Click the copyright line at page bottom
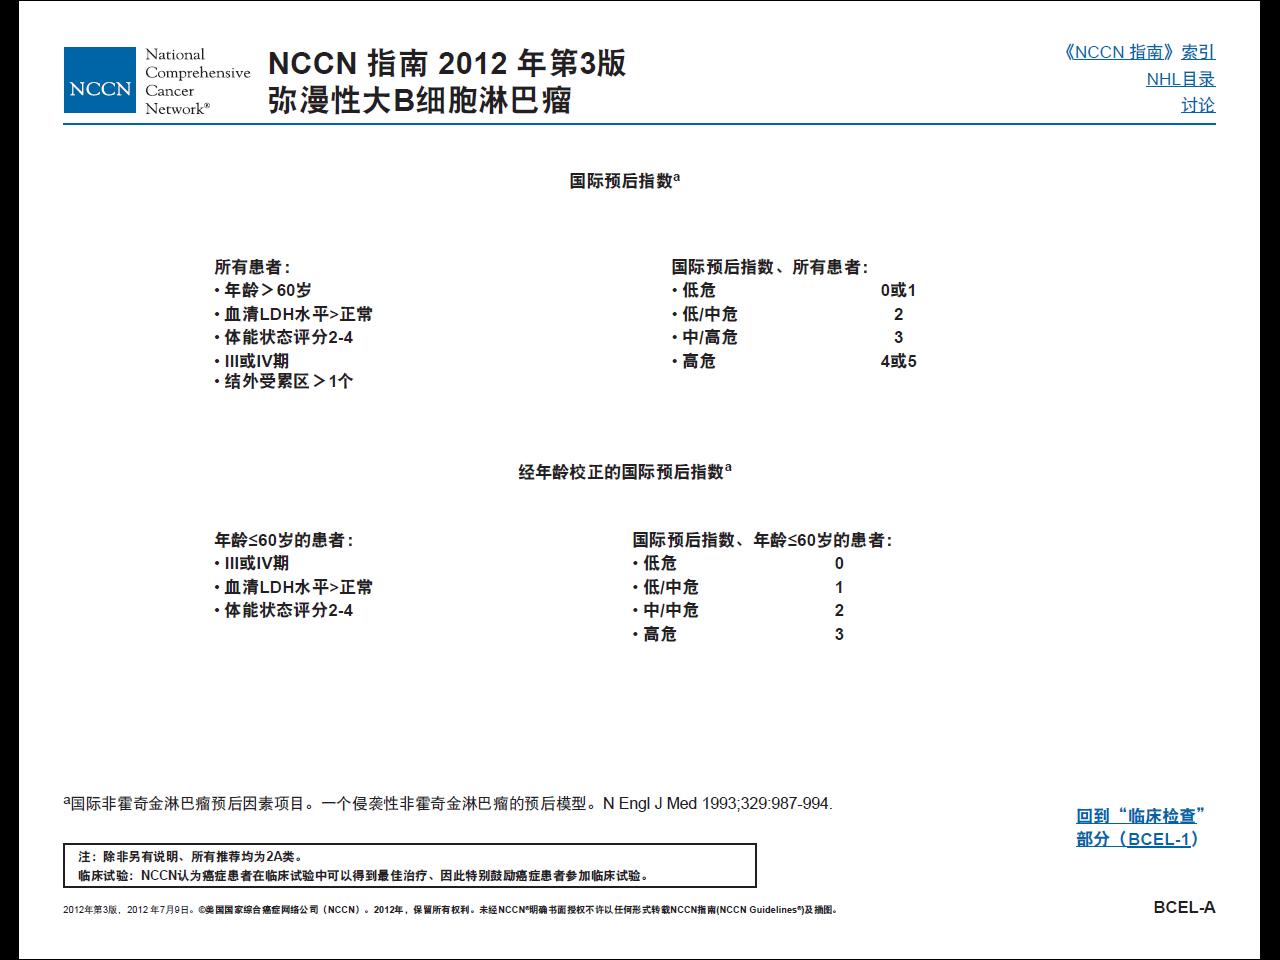This screenshot has height=960, width=1280. [x=450, y=910]
